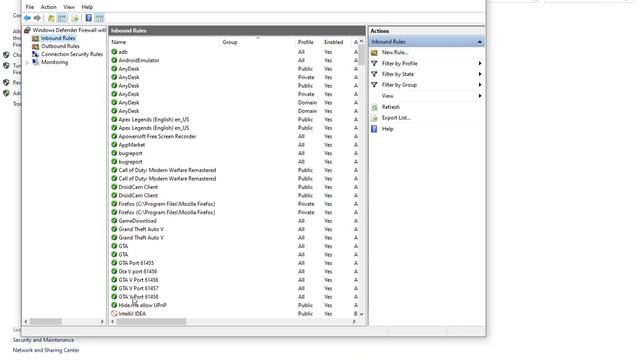Click the Outbound Rules tree icon
Screen dimensions: 640x360
click(x=36, y=46)
